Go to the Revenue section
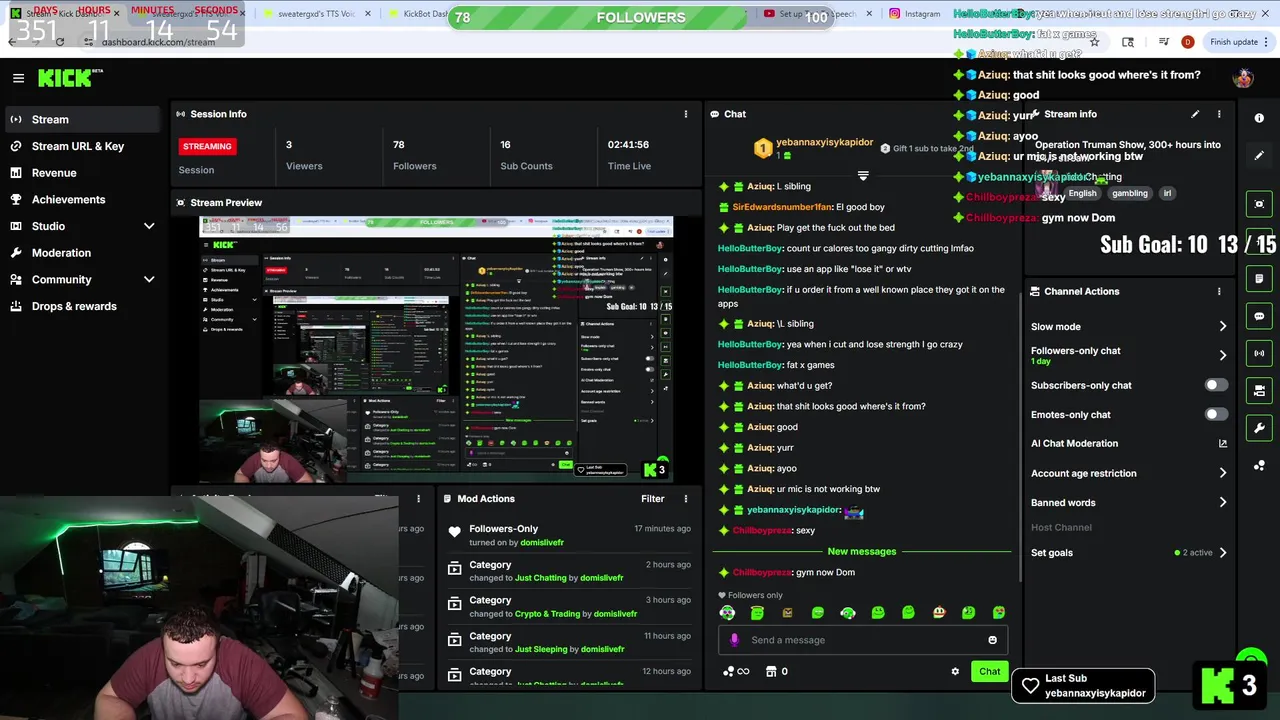This screenshot has height=720, width=1280. pyautogui.click(x=80, y=173)
